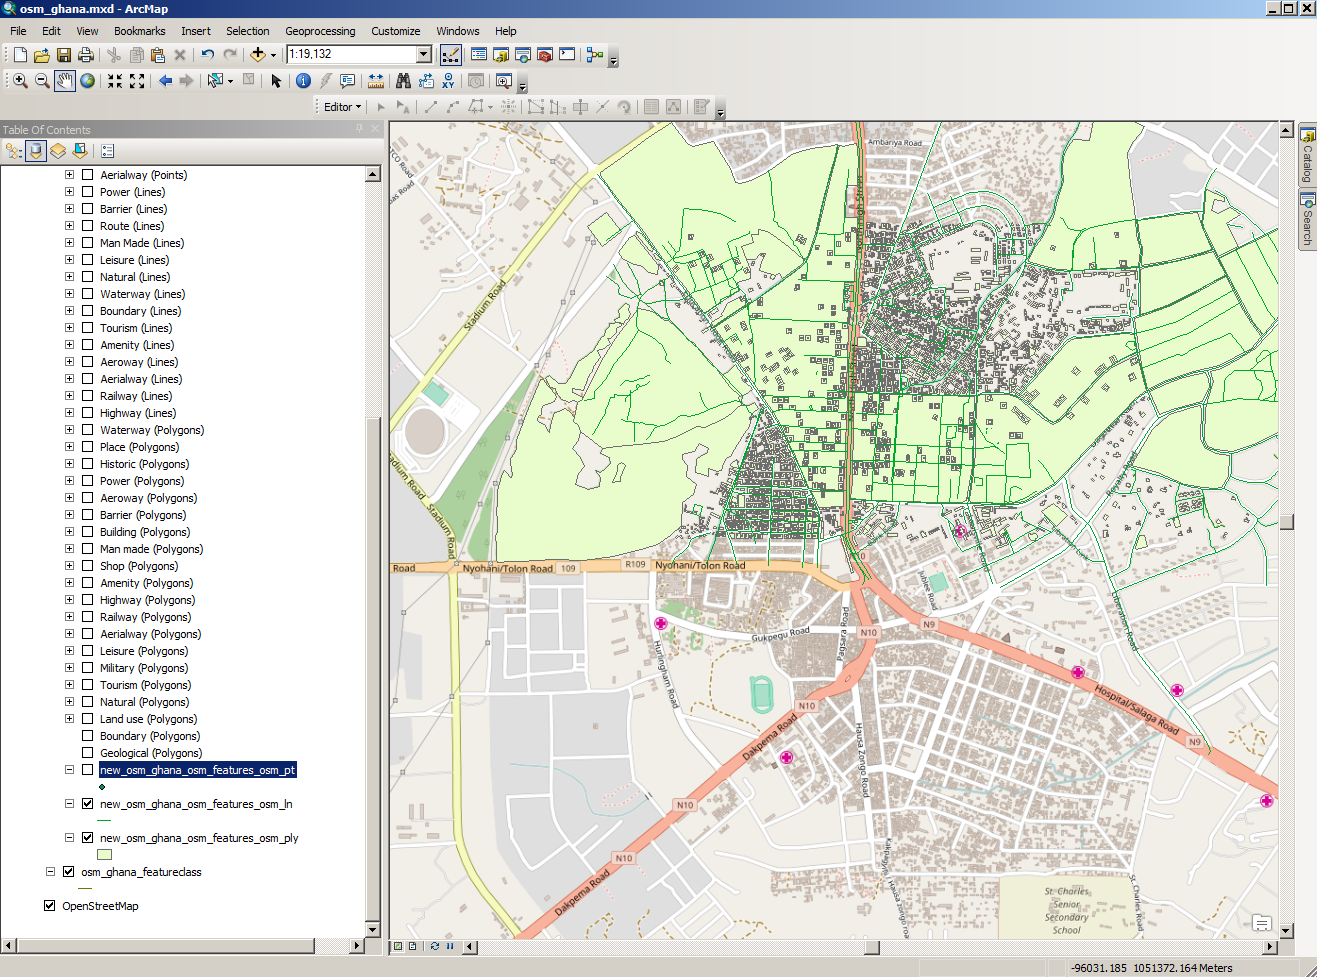Click the Full Extent globe icon
The height and width of the screenshot is (977, 1317).
coord(88,81)
